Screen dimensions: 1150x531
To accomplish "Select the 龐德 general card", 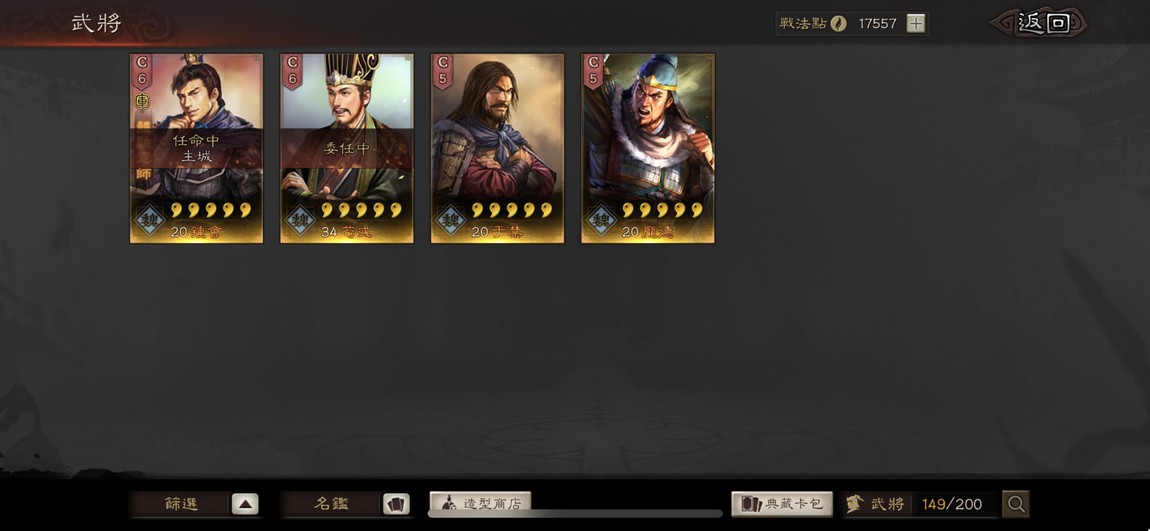I will pyautogui.click(x=648, y=148).
